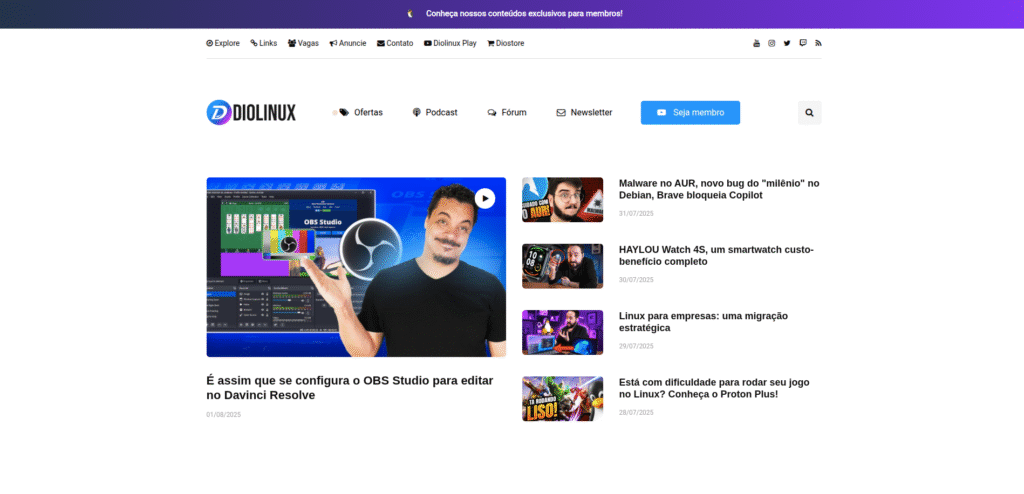
Task: Open the Newsletter page
Action: [584, 112]
